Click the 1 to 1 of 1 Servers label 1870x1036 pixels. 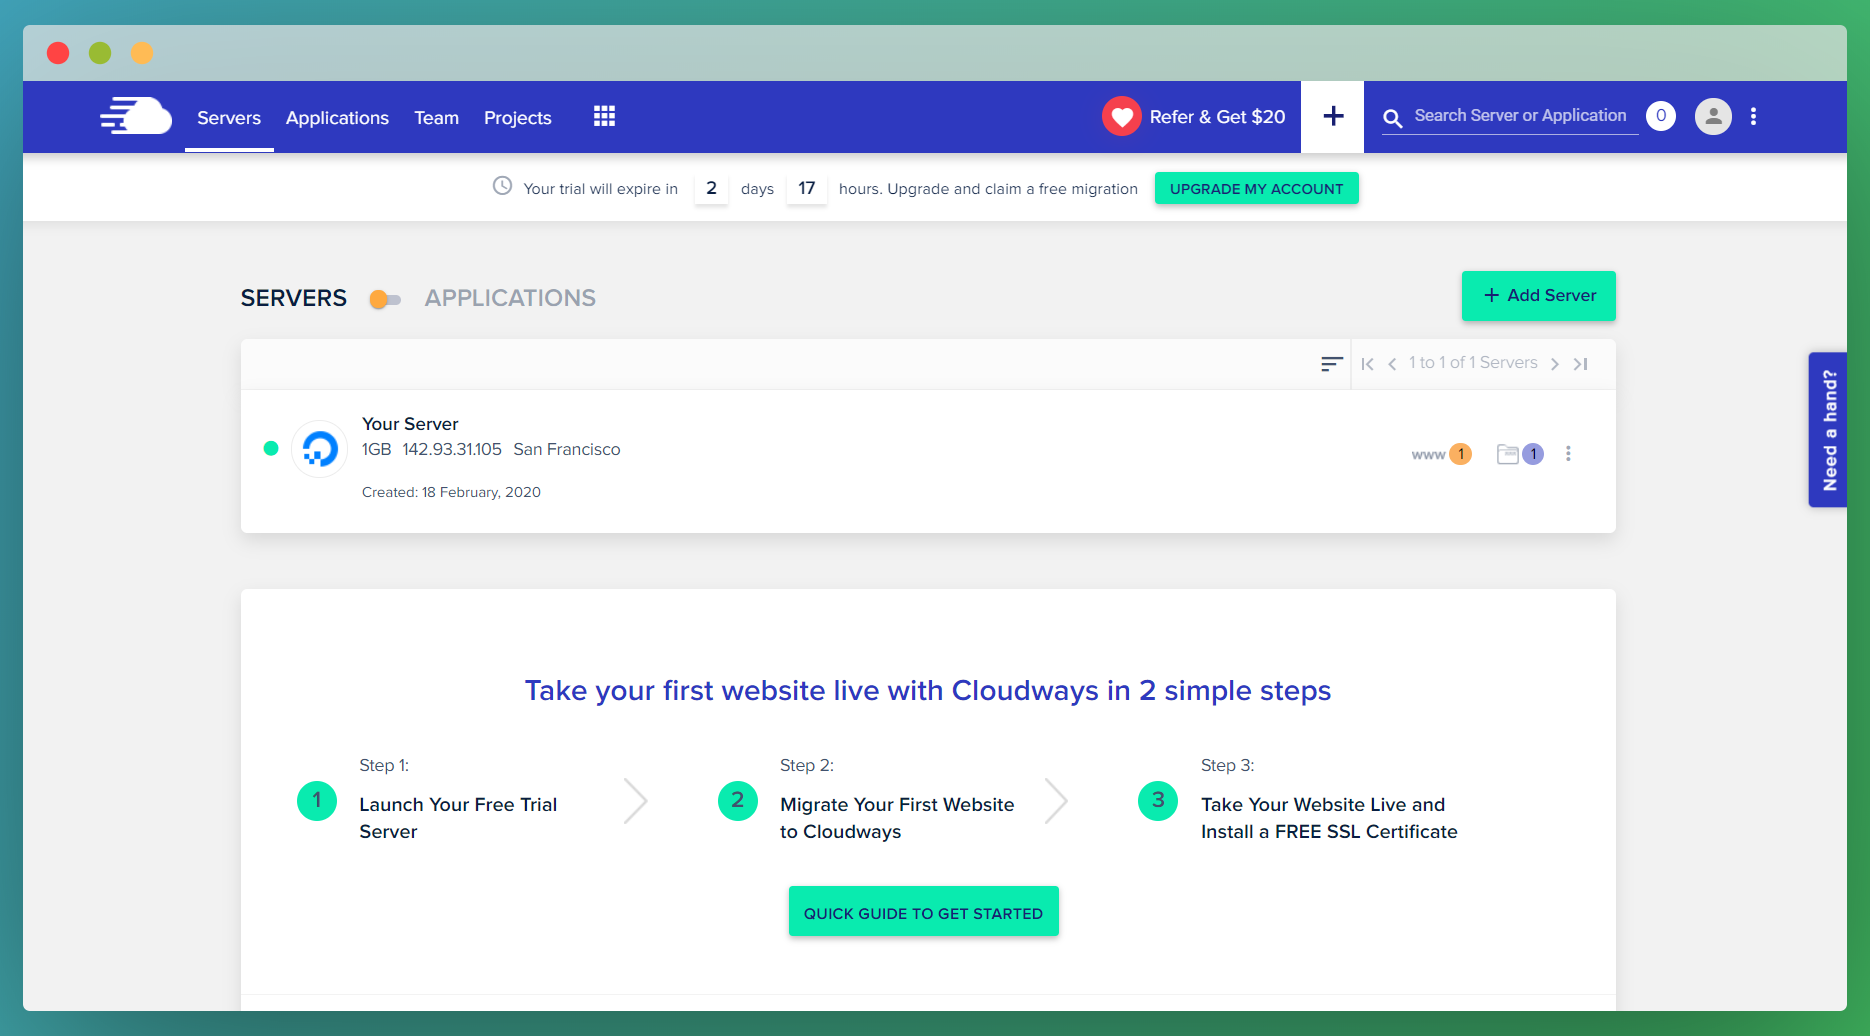tap(1473, 363)
